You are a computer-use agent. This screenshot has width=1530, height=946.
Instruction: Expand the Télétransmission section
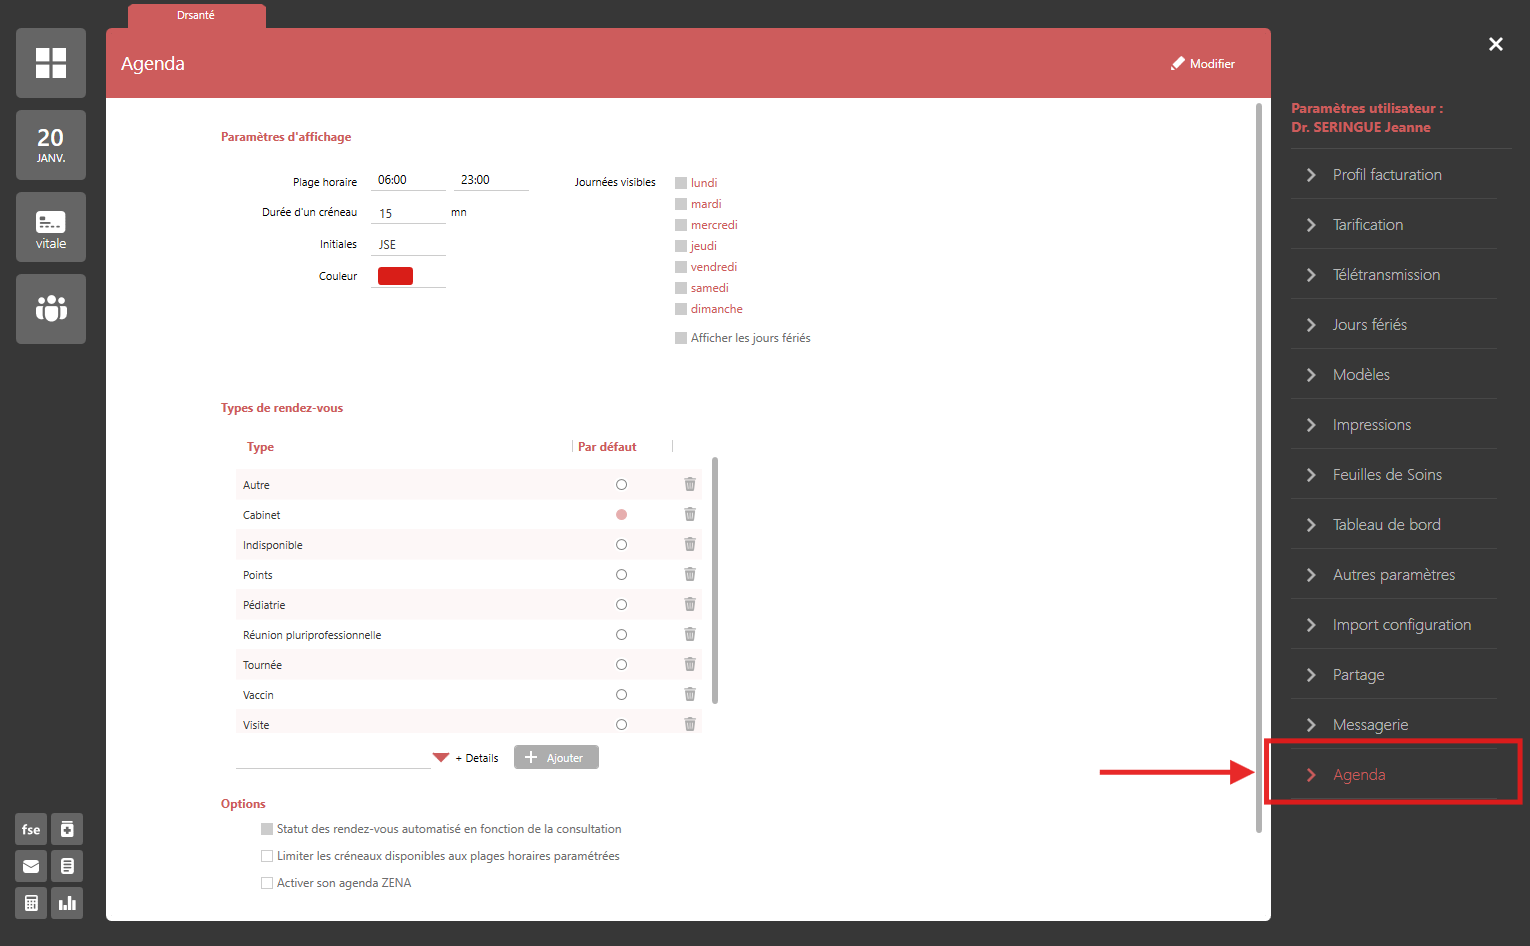[x=1386, y=275]
